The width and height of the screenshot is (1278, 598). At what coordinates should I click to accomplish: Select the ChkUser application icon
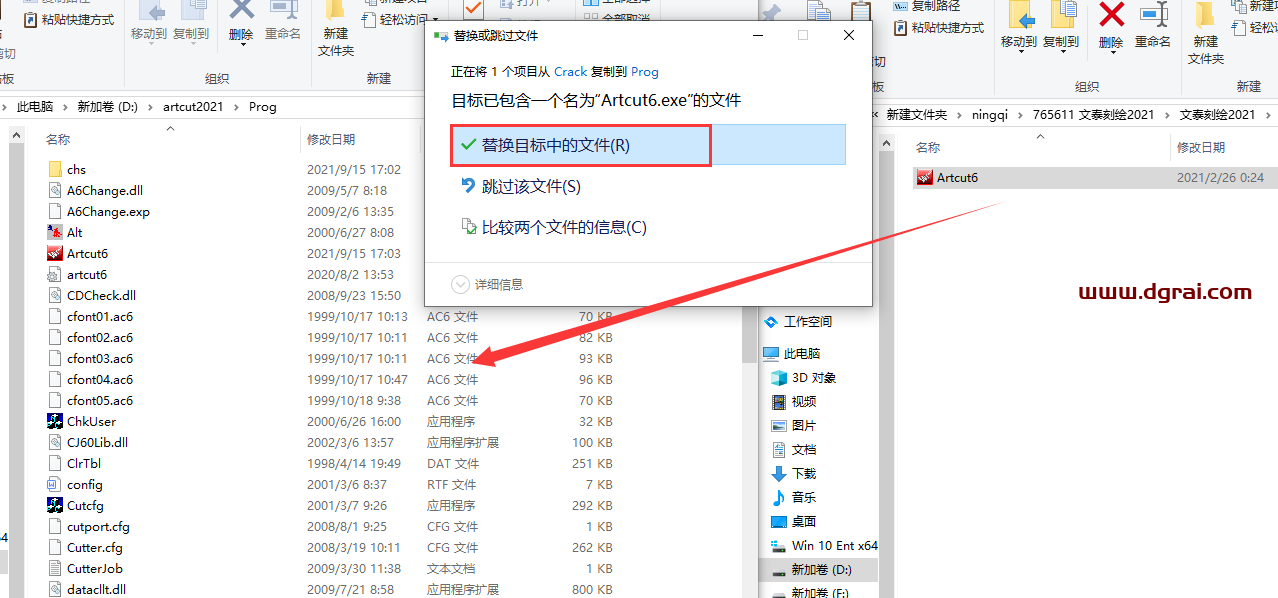pyautogui.click(x=56, y=421)
